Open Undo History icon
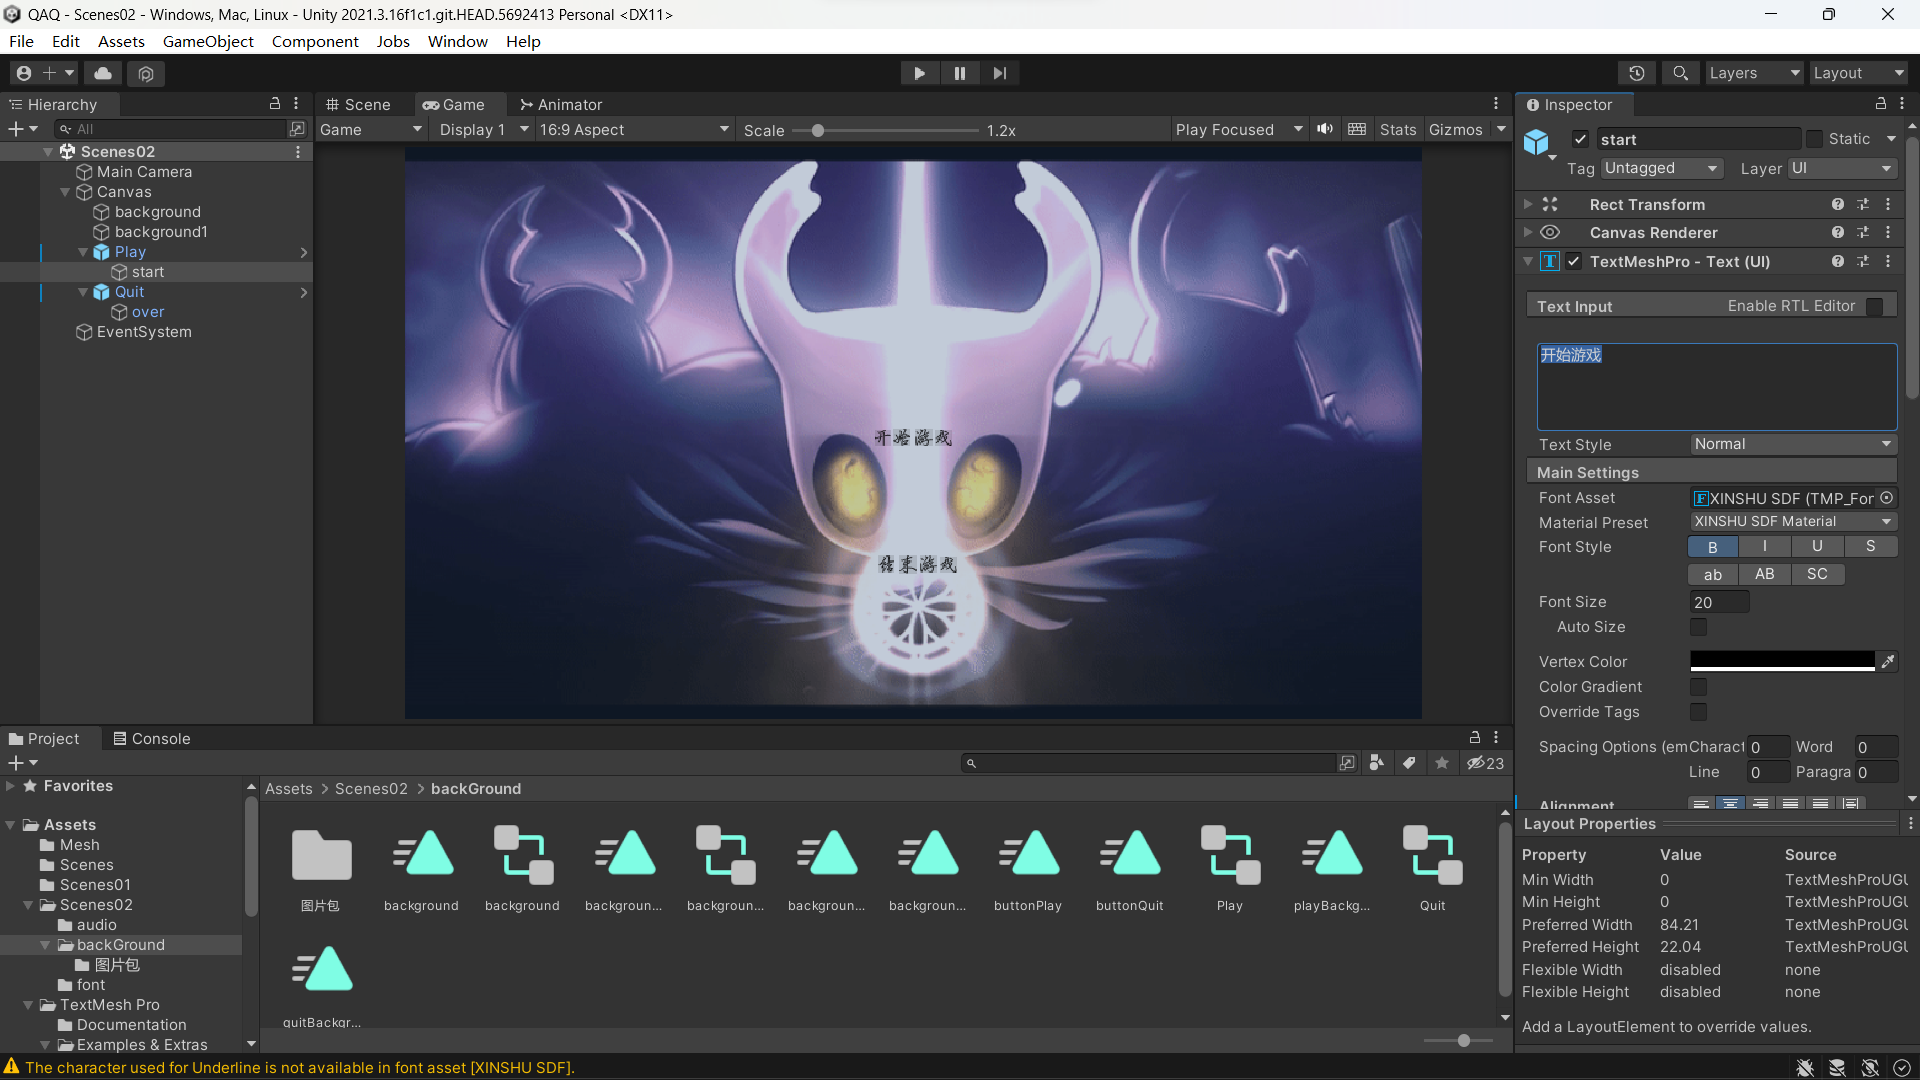The image size is (1920, 1080). (1637, 73)
